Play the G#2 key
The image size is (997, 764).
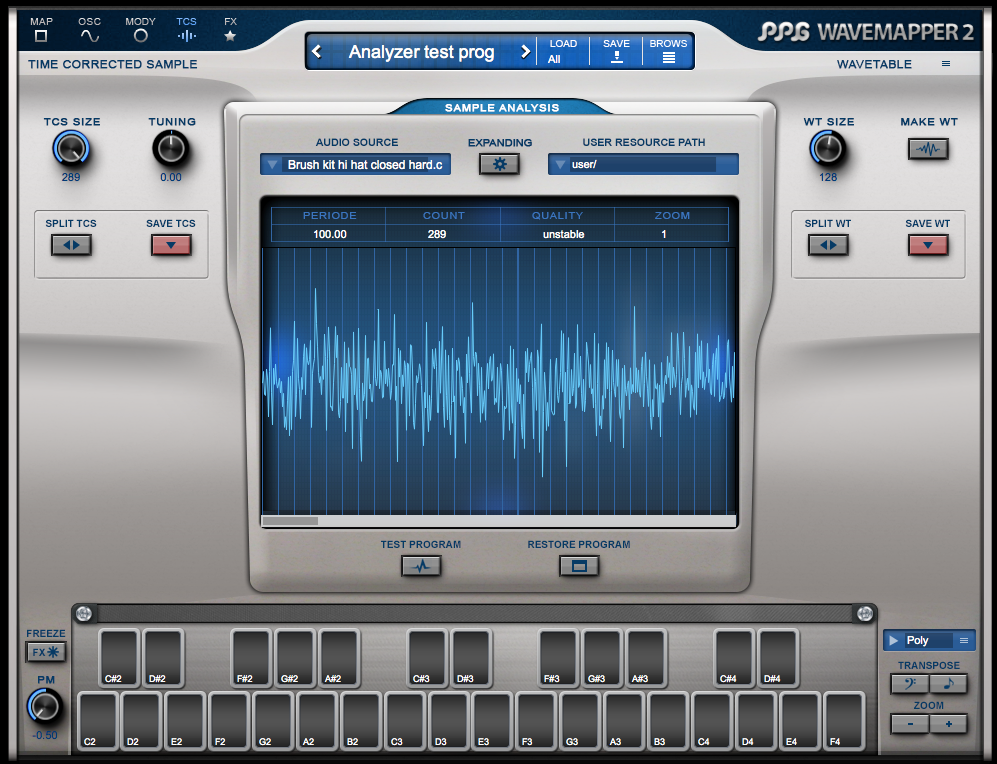click(x=295, y=658)
